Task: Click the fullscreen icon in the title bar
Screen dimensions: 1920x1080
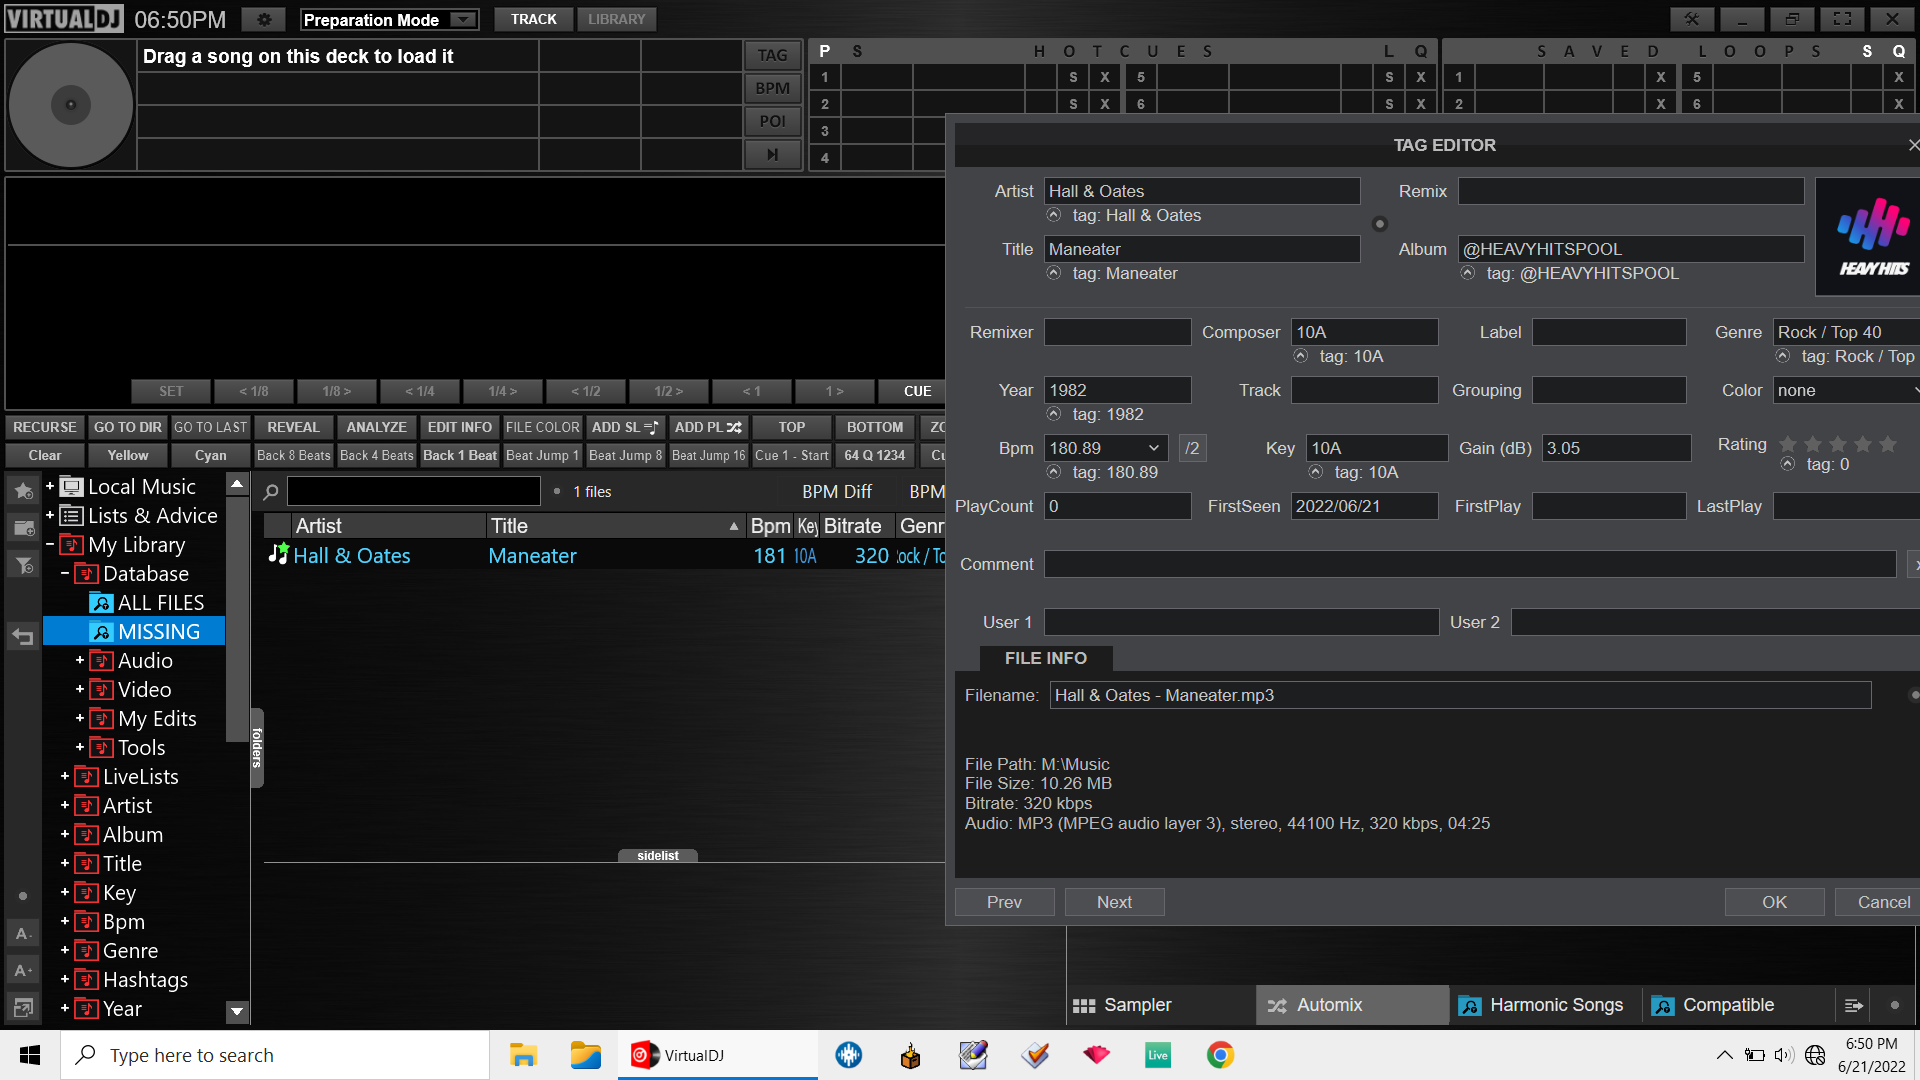Action: click(1842, 19)
